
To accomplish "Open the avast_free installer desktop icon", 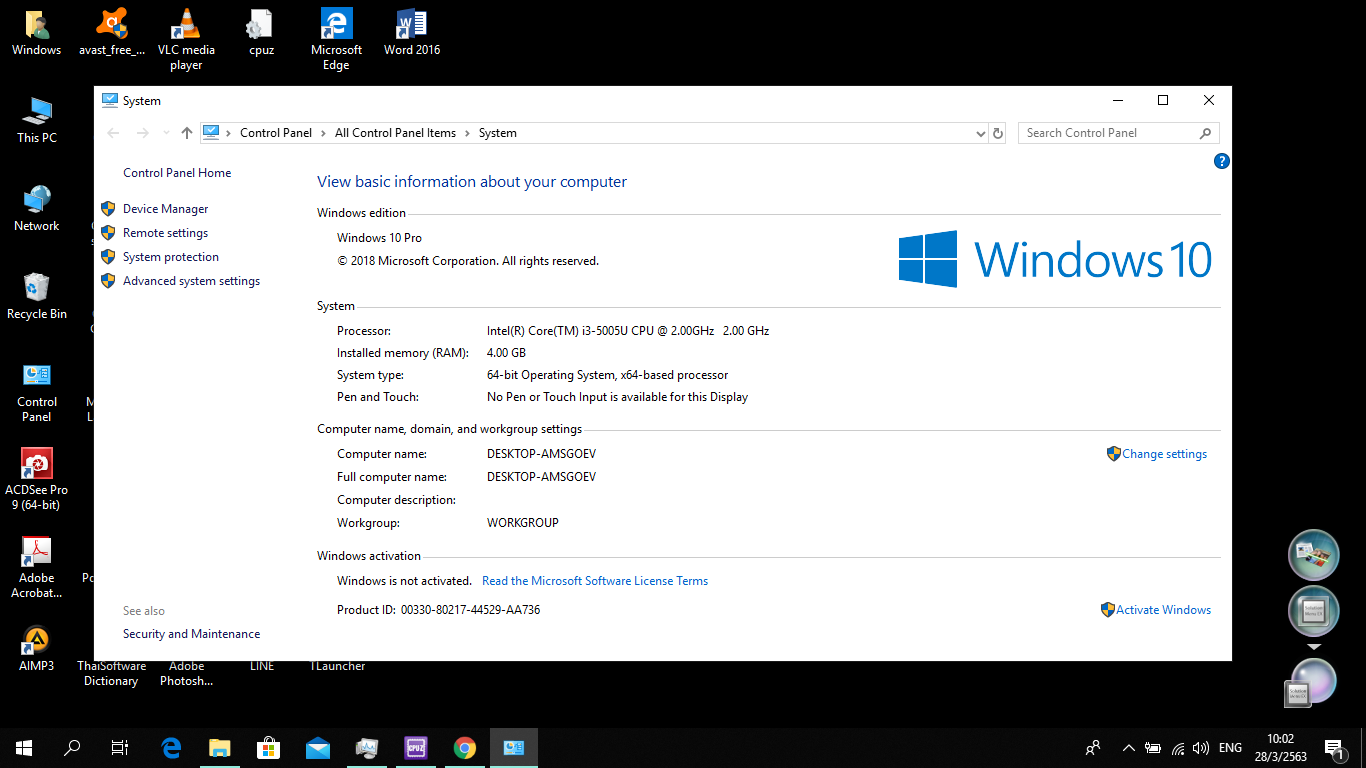I will click(x=112, y=32).
